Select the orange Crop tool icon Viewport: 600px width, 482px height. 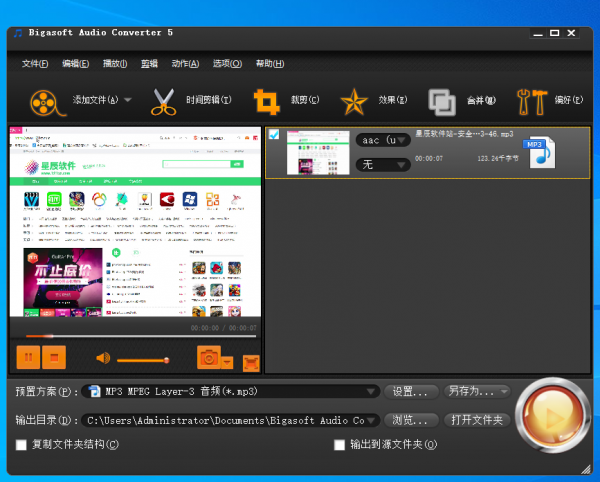[x=267, y=102]
